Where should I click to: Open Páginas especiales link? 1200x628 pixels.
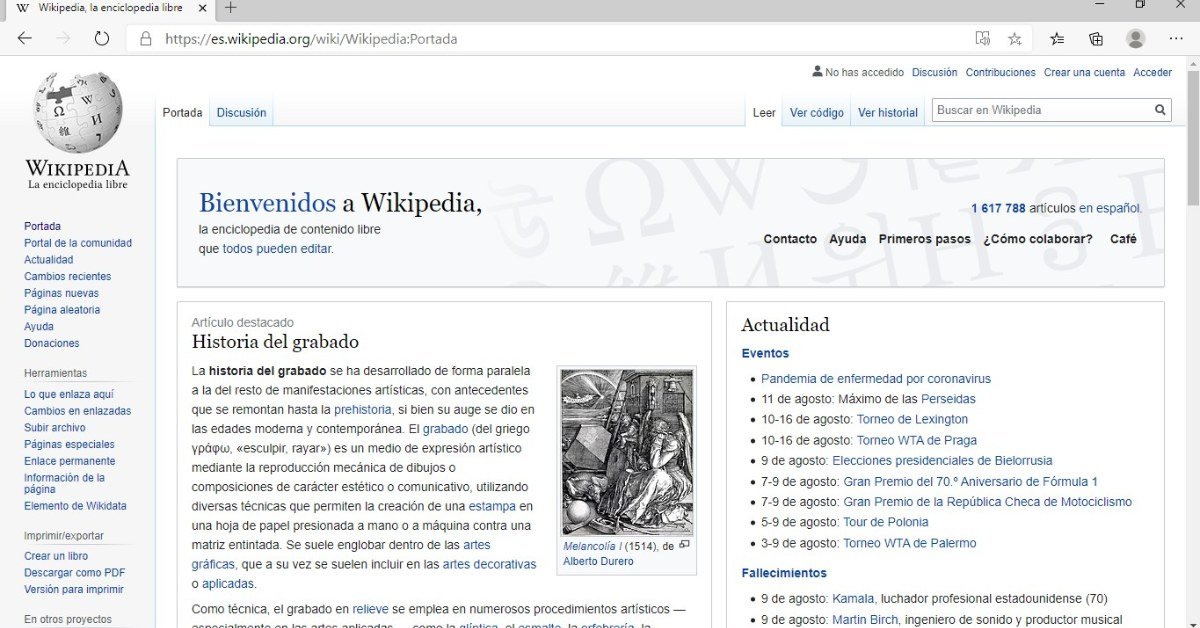pyautogui.click(x=69, y=444)
